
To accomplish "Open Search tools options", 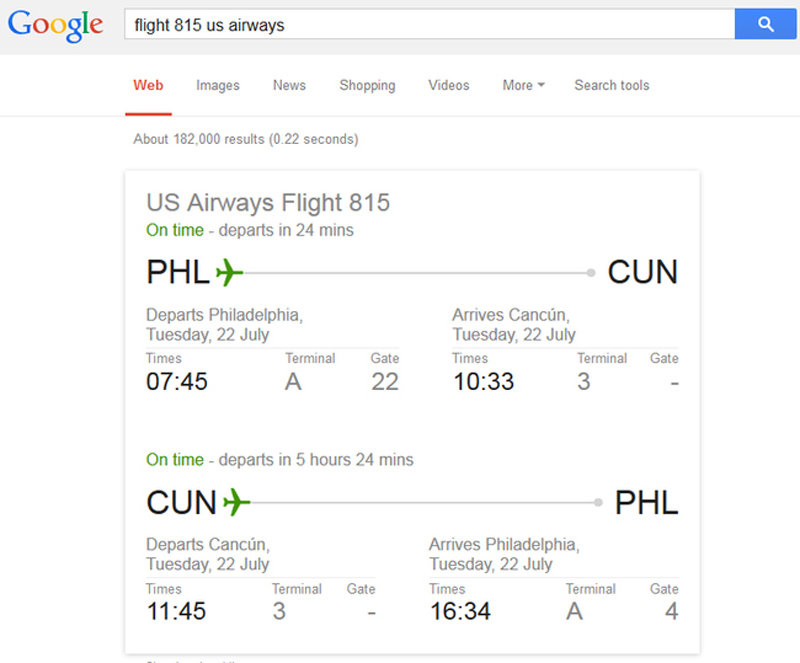I will pos(612,85).
